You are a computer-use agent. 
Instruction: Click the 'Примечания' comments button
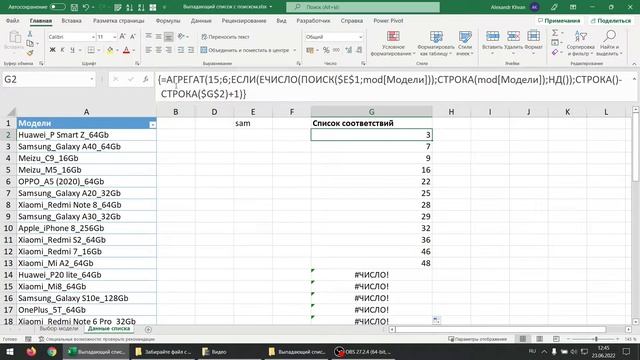click(x=559, y=20)
